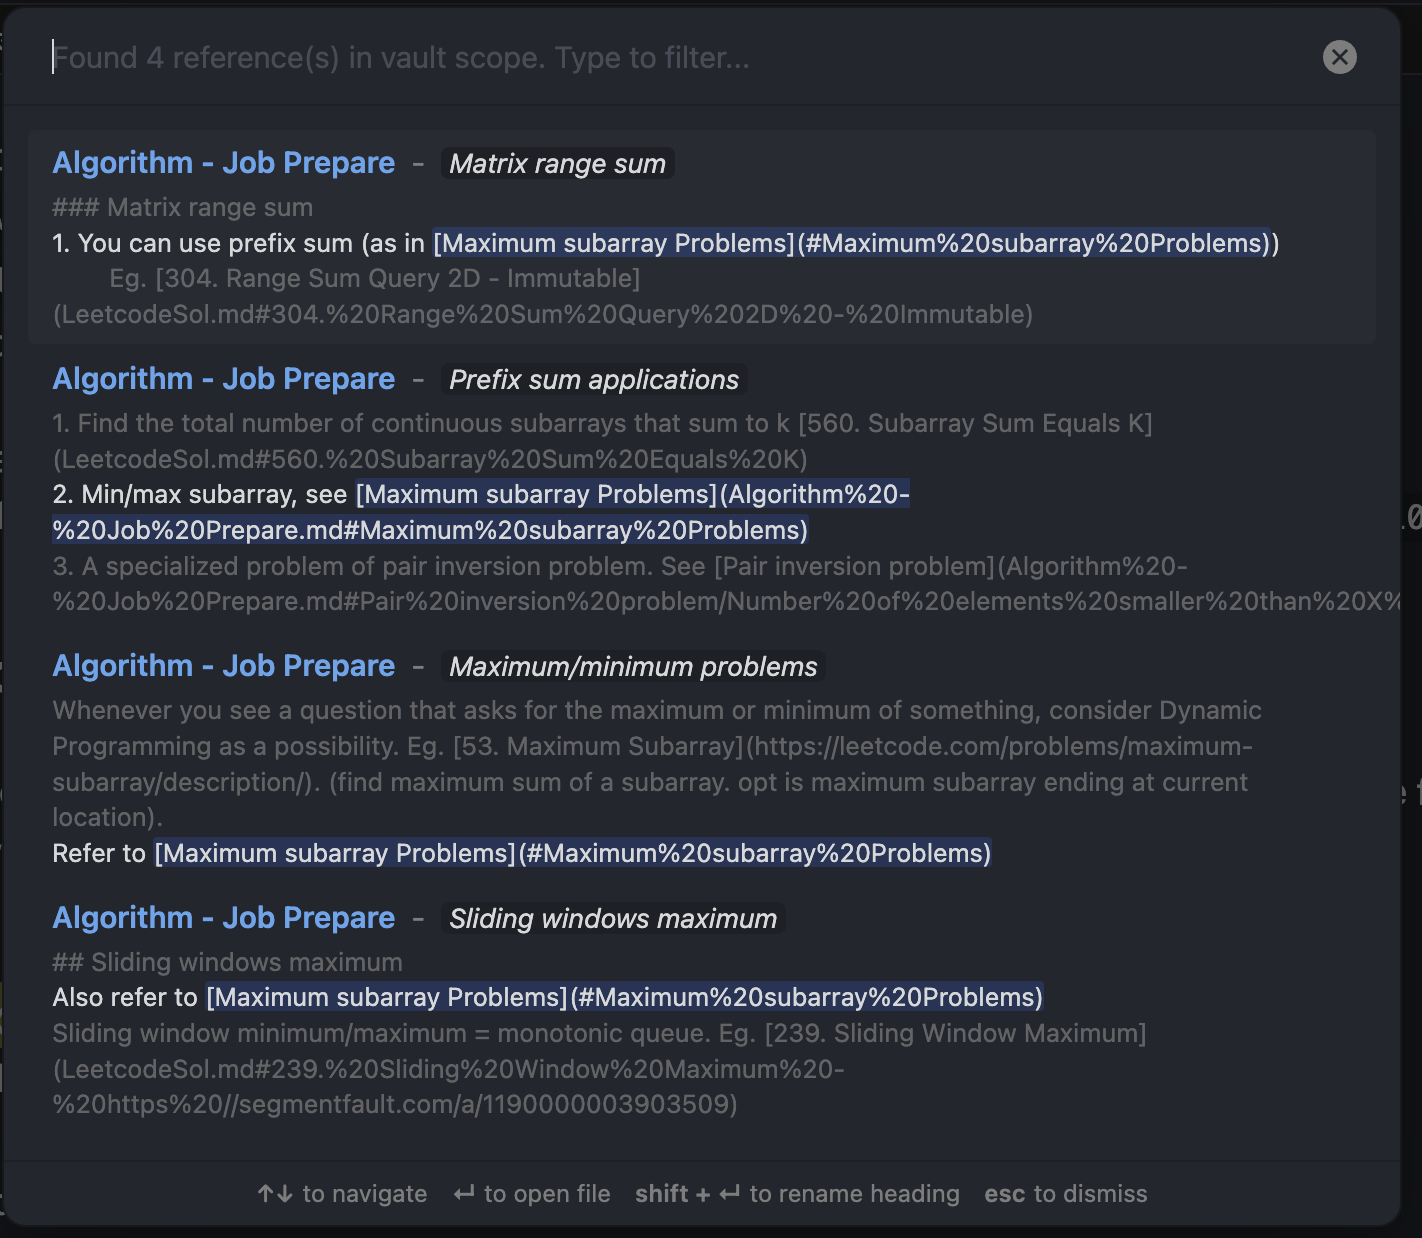Viewport: 1422px width, 1238px height.
Task: Click the 'Pair inversion problem' context line
Action: click(x=727, y=584)
